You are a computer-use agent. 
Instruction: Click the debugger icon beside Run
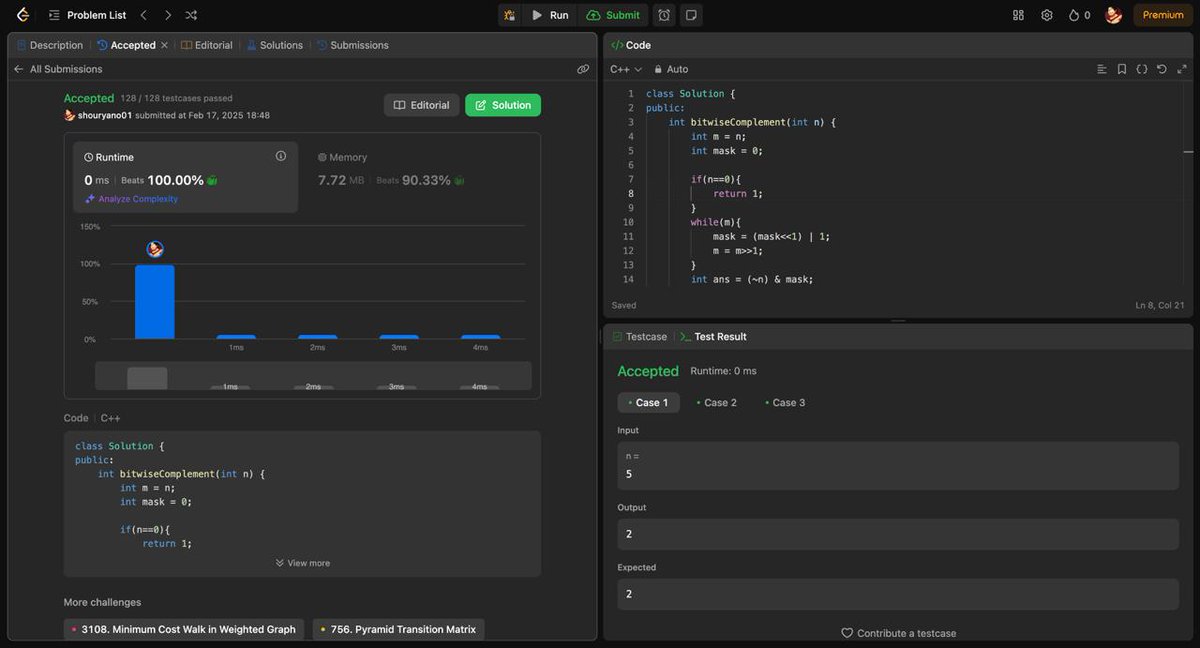[510, 15]
